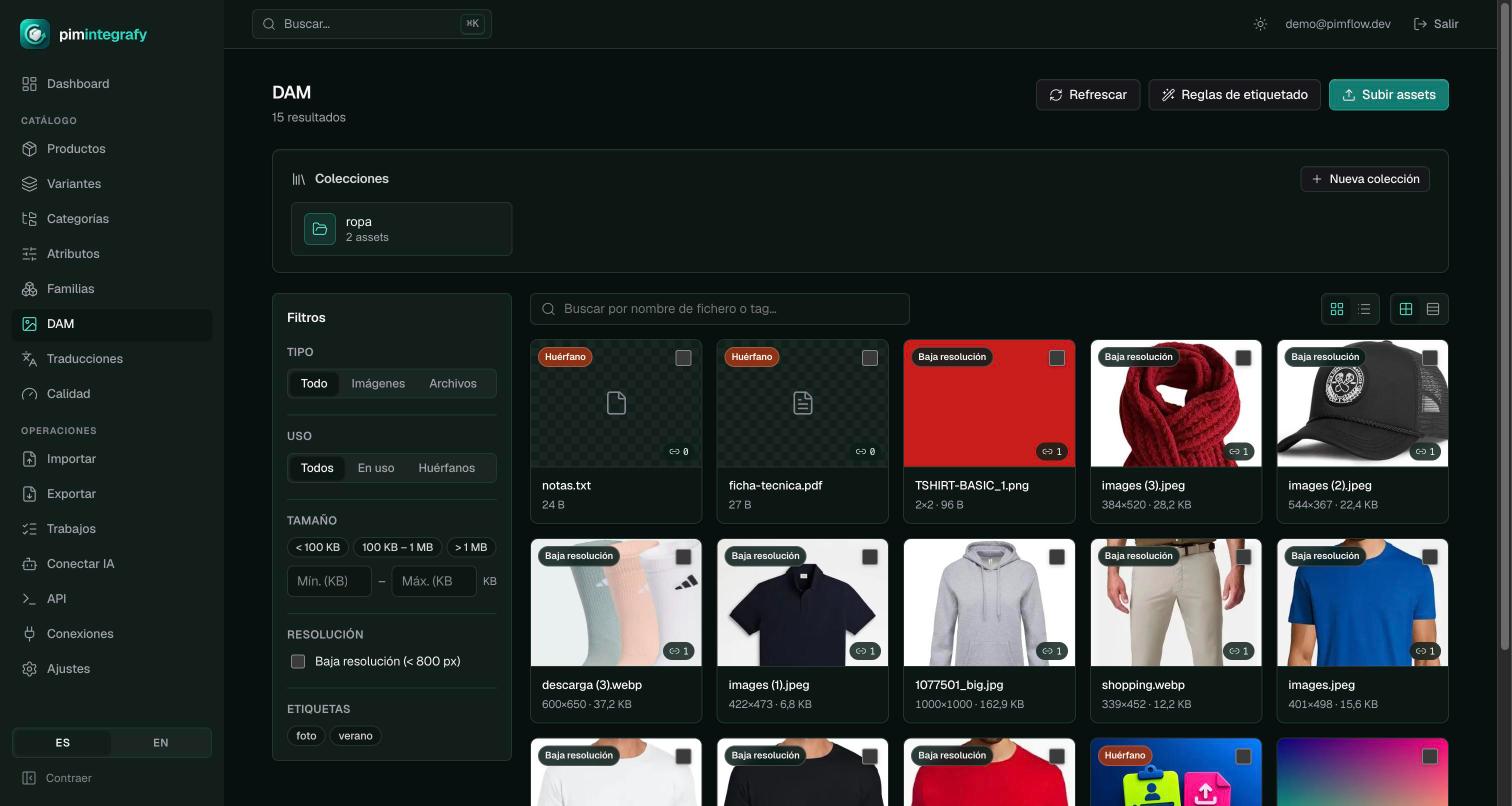Filter type by Archivos
This screenshot has width=1512, height=806.
(x=453, y=384)
